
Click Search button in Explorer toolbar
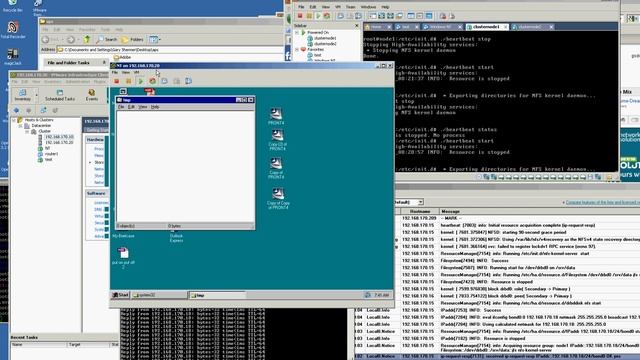107,40
